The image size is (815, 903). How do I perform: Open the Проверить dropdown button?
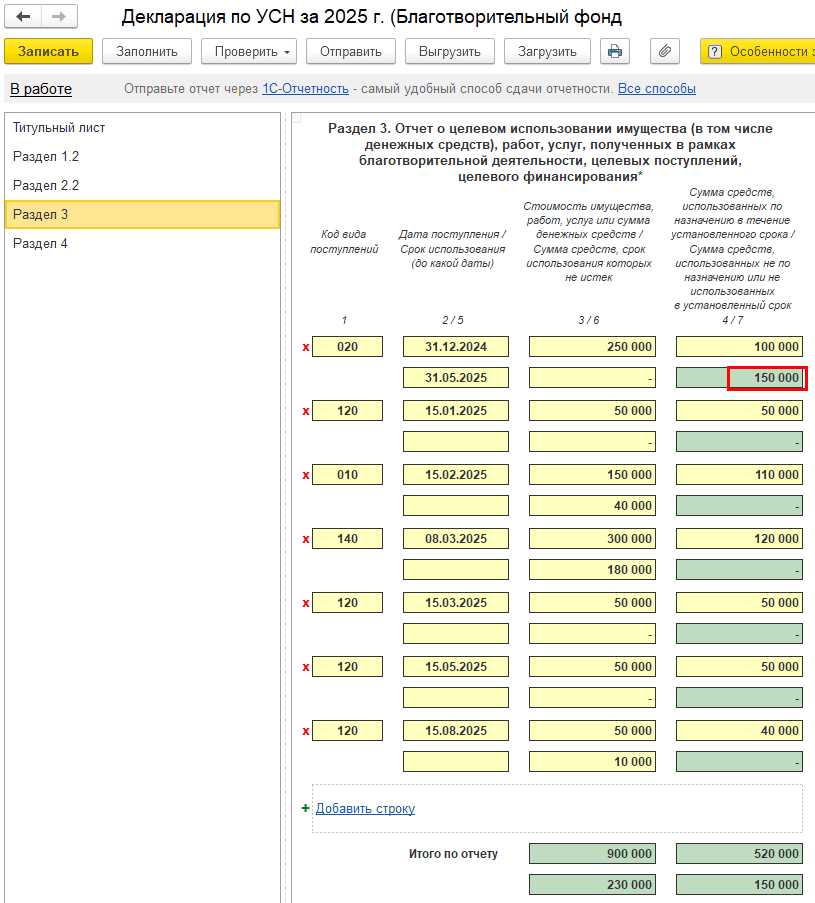(x=249, y=51)
